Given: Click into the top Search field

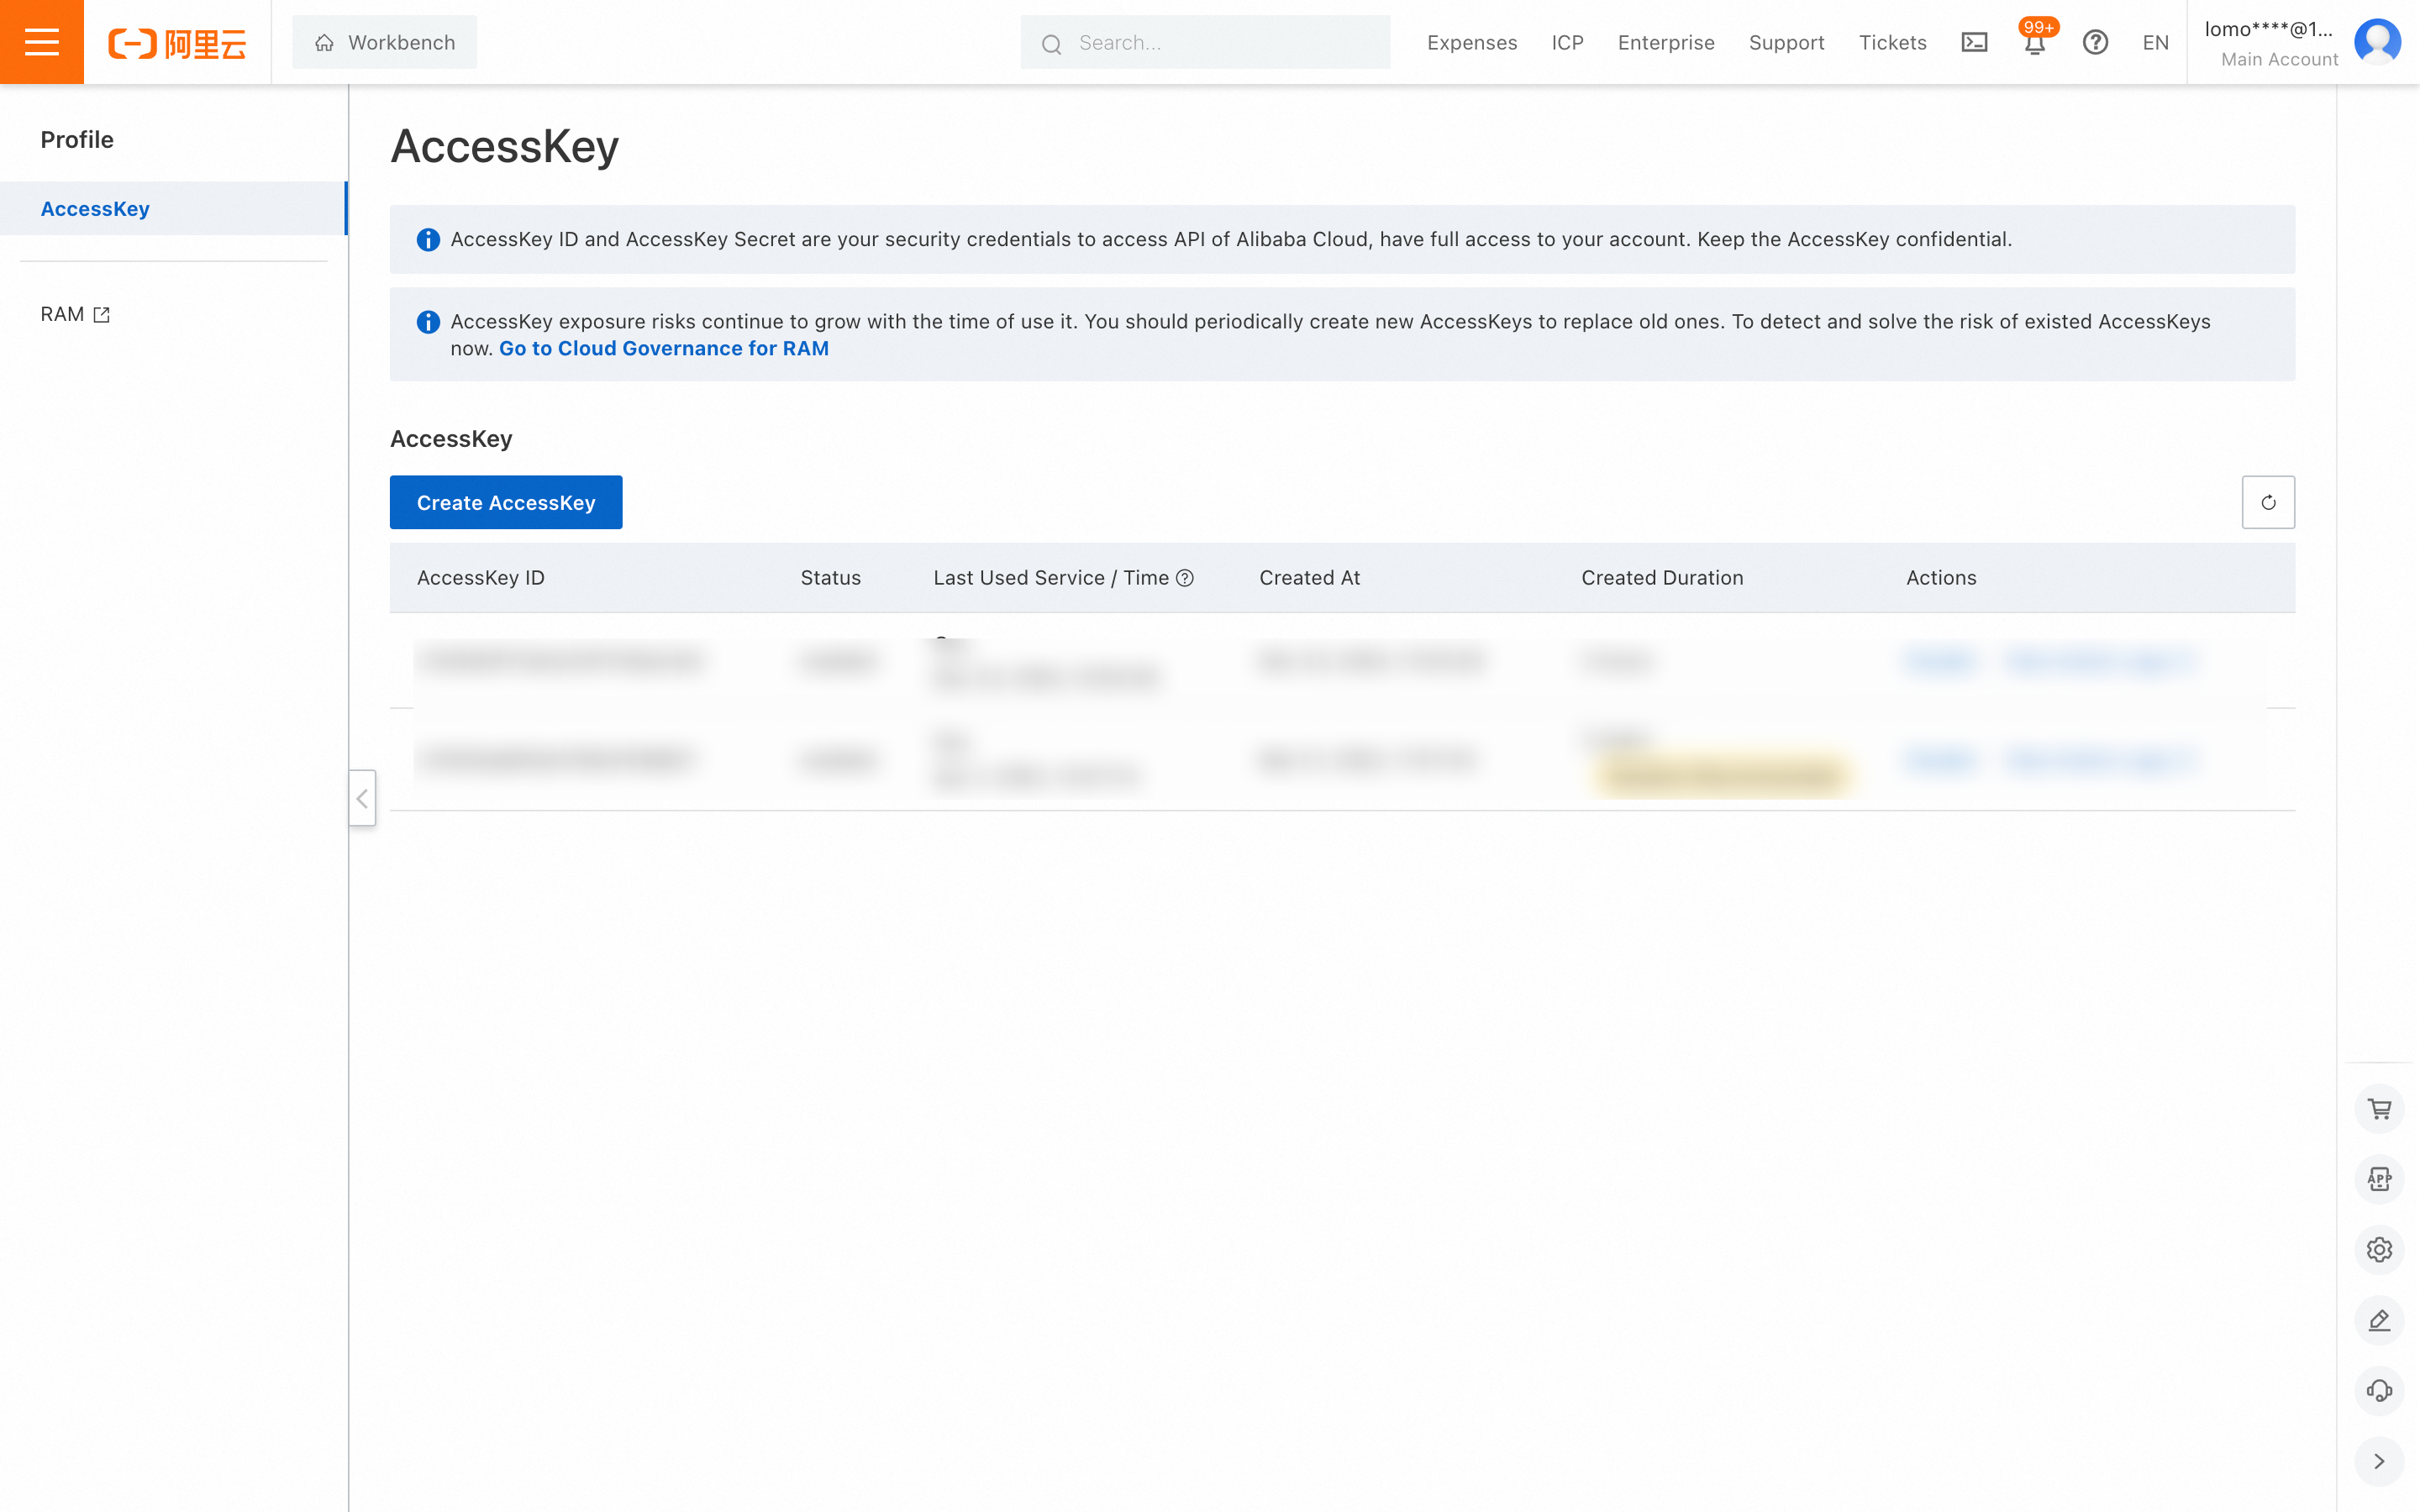Looking at the screenshot, I should point(1220,43).
